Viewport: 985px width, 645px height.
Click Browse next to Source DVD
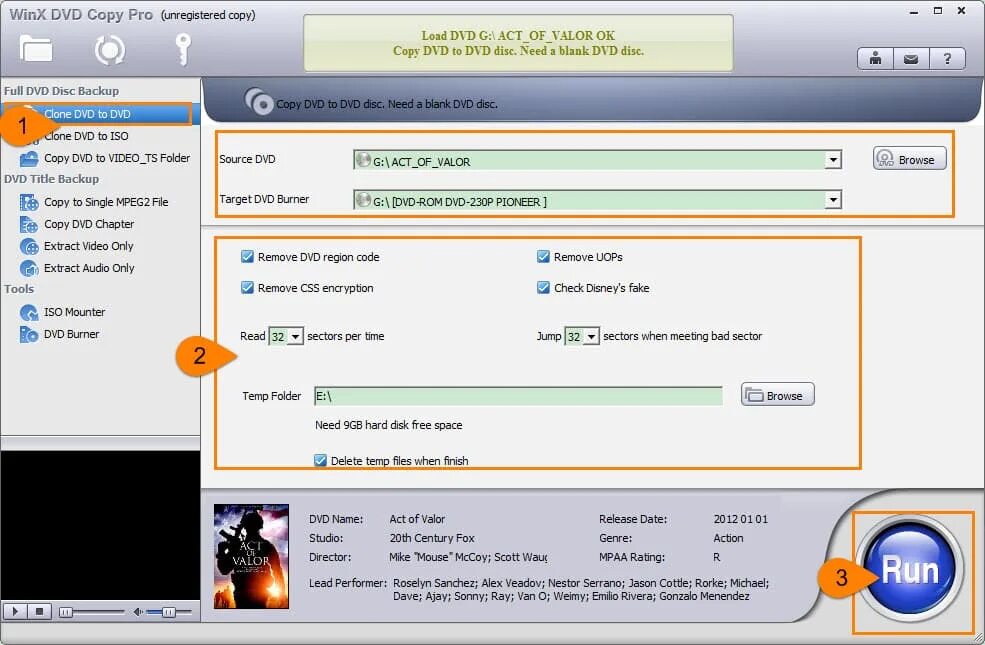coord(909,160)
